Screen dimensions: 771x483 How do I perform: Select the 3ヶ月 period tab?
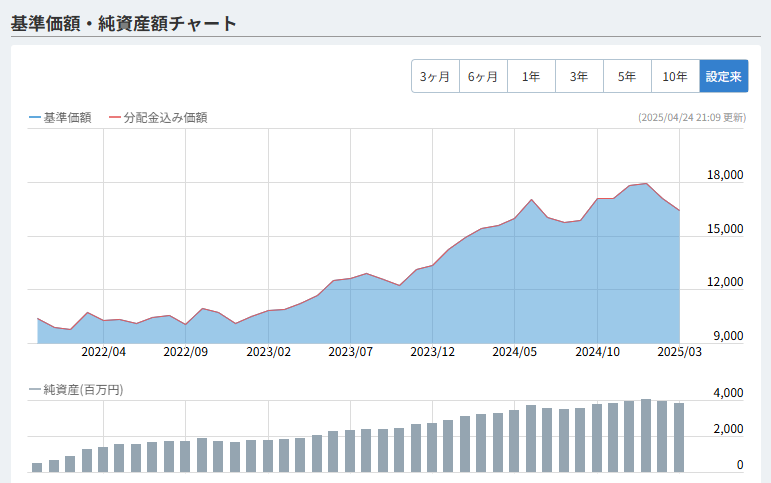click(435, 76)
